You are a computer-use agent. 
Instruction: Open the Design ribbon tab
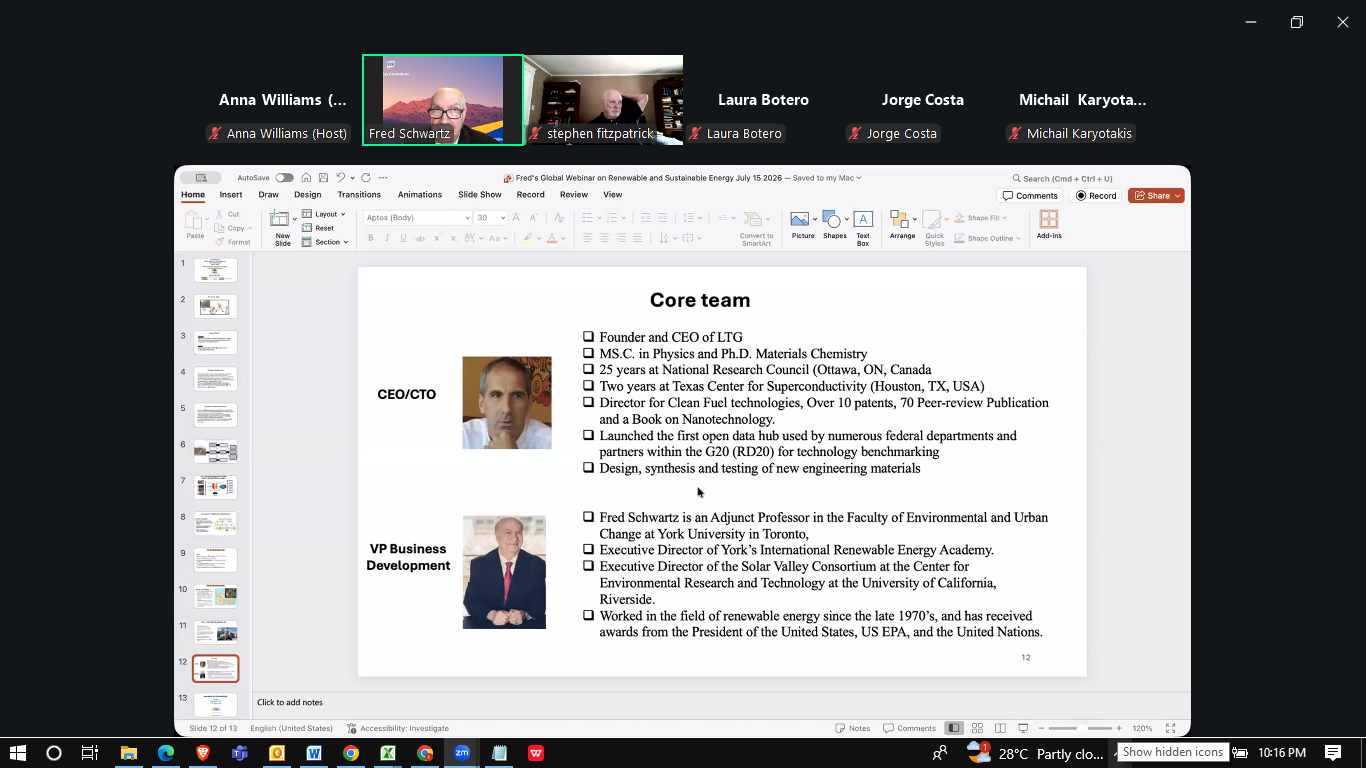click(x=307, y=195)
